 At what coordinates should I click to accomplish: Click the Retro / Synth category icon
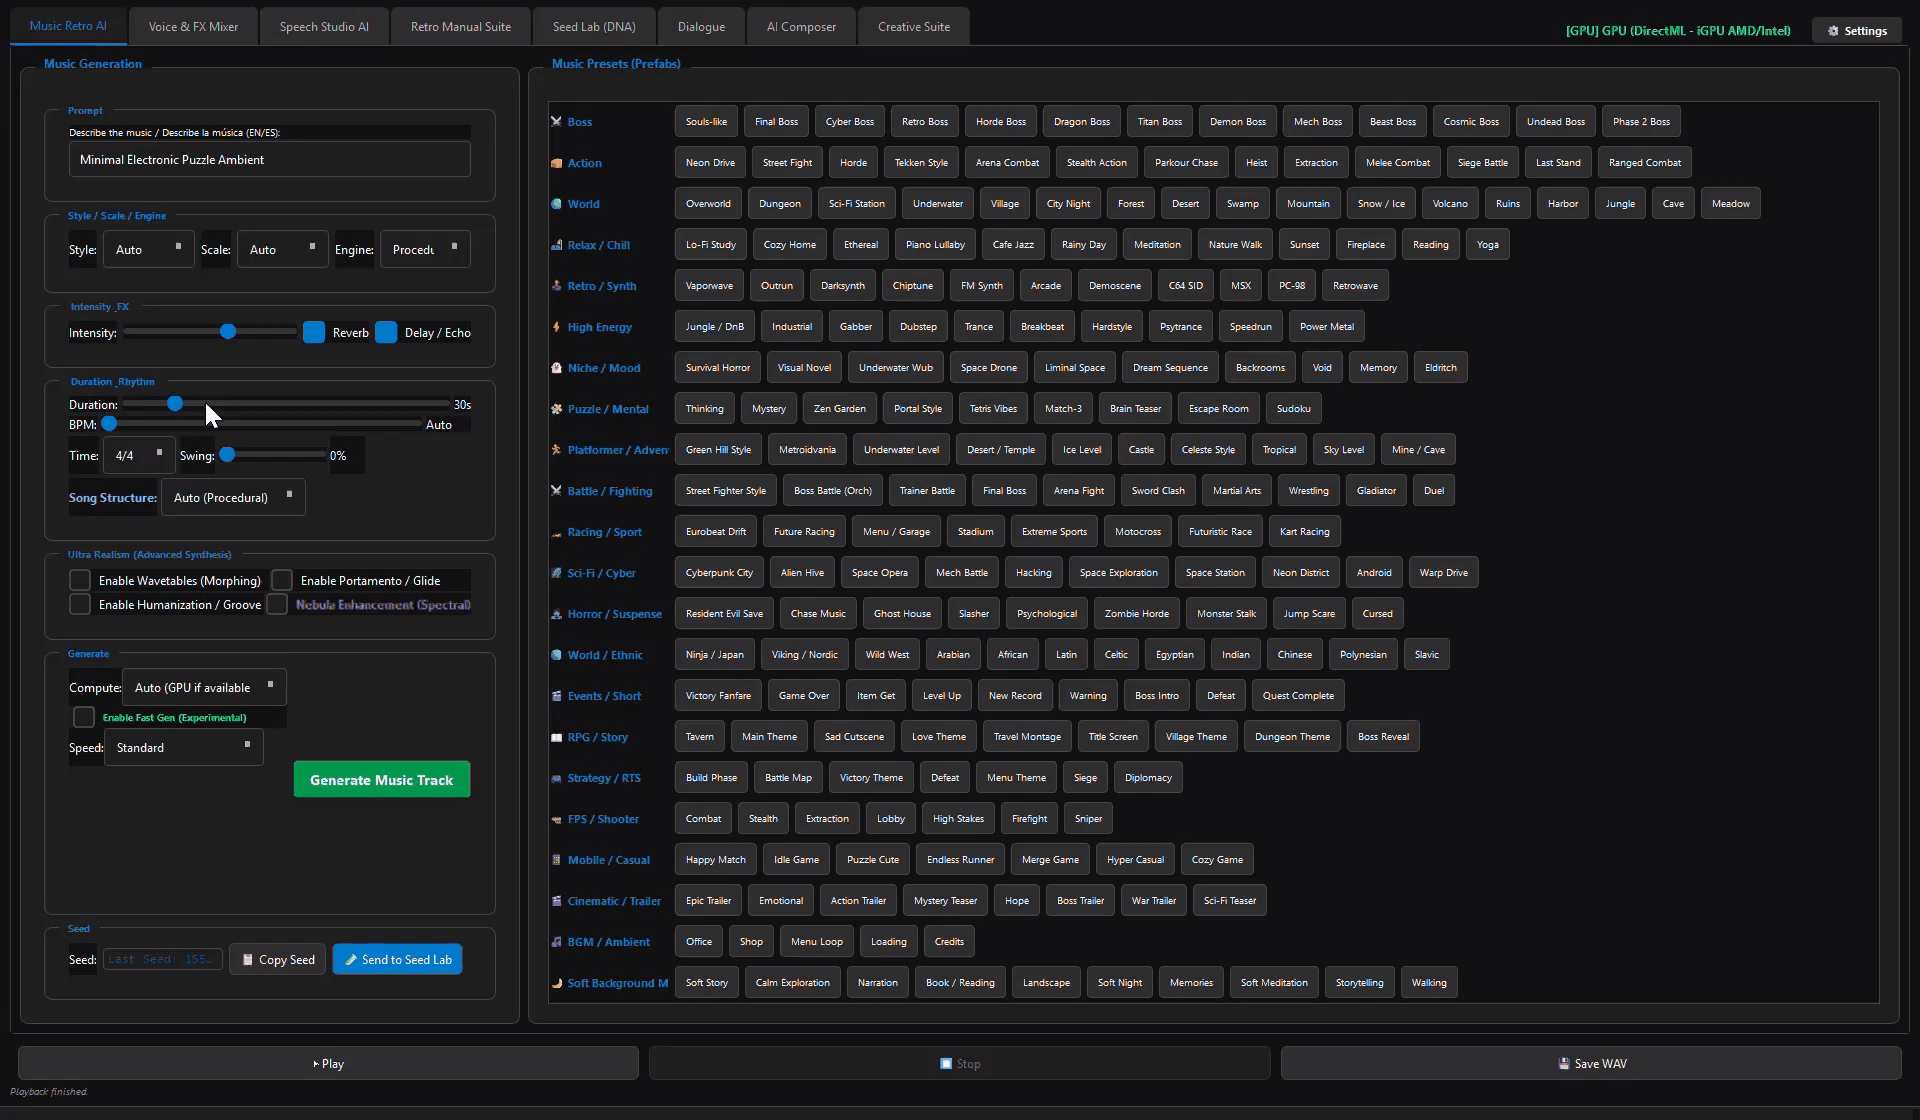[x=556, y=286]
